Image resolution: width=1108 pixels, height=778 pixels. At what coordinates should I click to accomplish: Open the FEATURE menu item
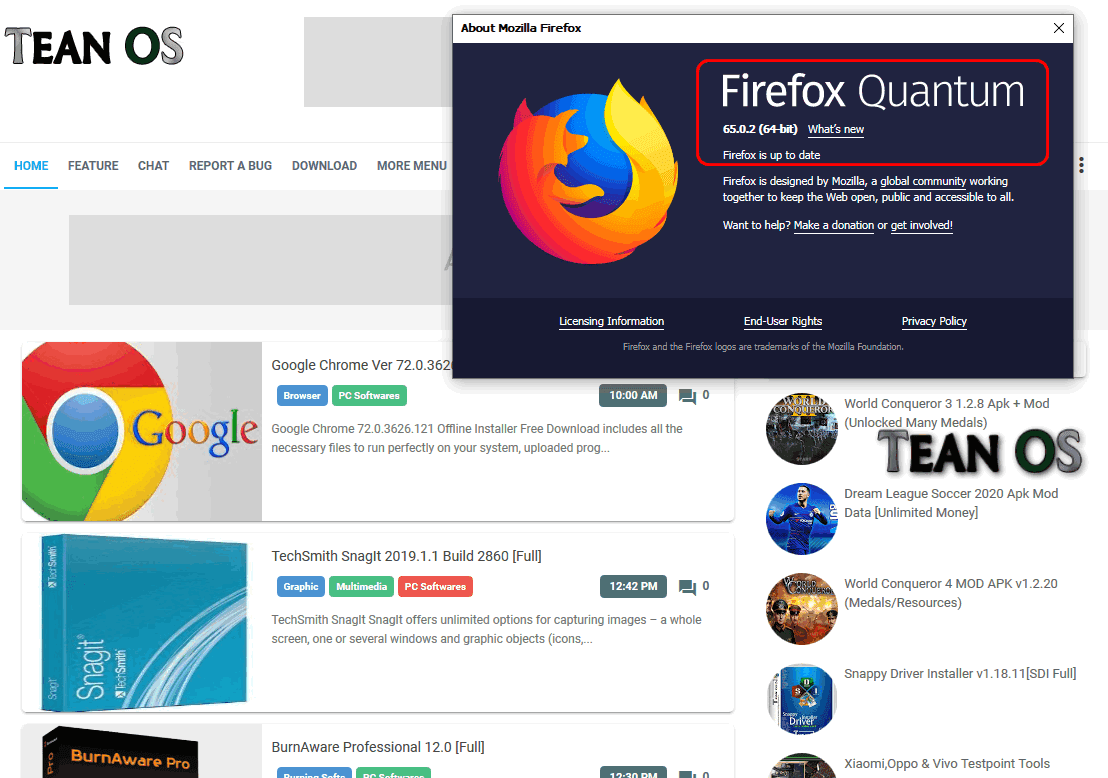point(93,165)
